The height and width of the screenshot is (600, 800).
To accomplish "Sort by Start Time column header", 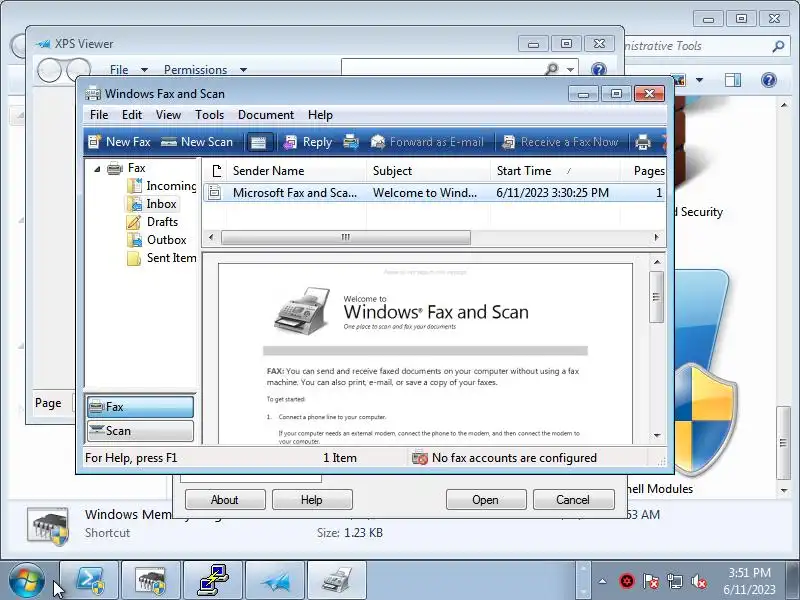I will 556,170.
